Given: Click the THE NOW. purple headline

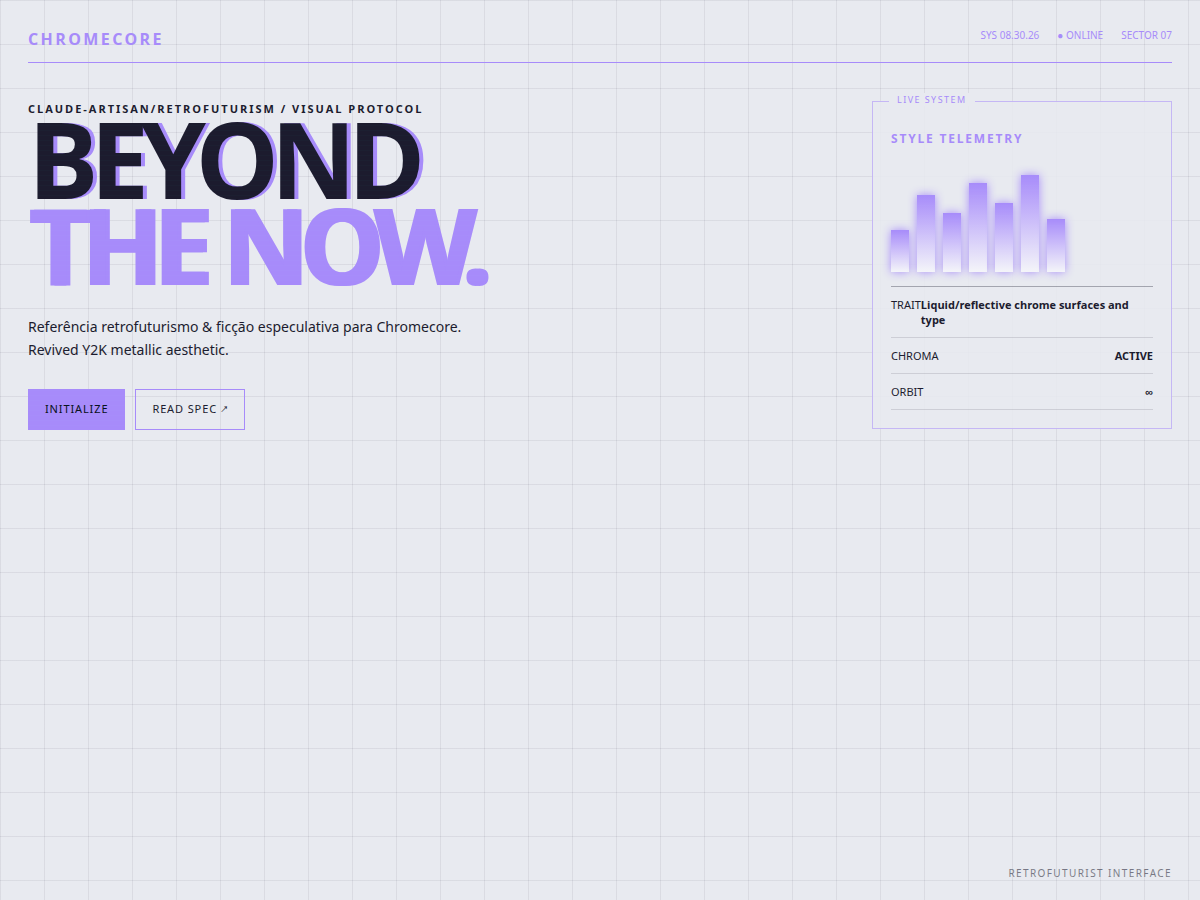Looking at the screenshot, I should tap(258, 247).
